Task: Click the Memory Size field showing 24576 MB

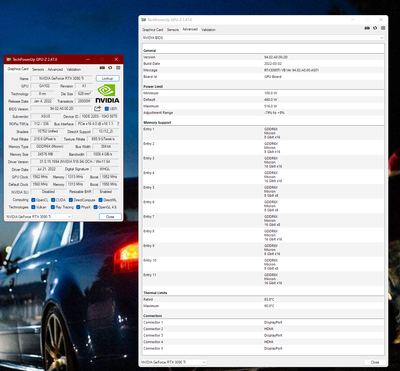Action: 44,154
